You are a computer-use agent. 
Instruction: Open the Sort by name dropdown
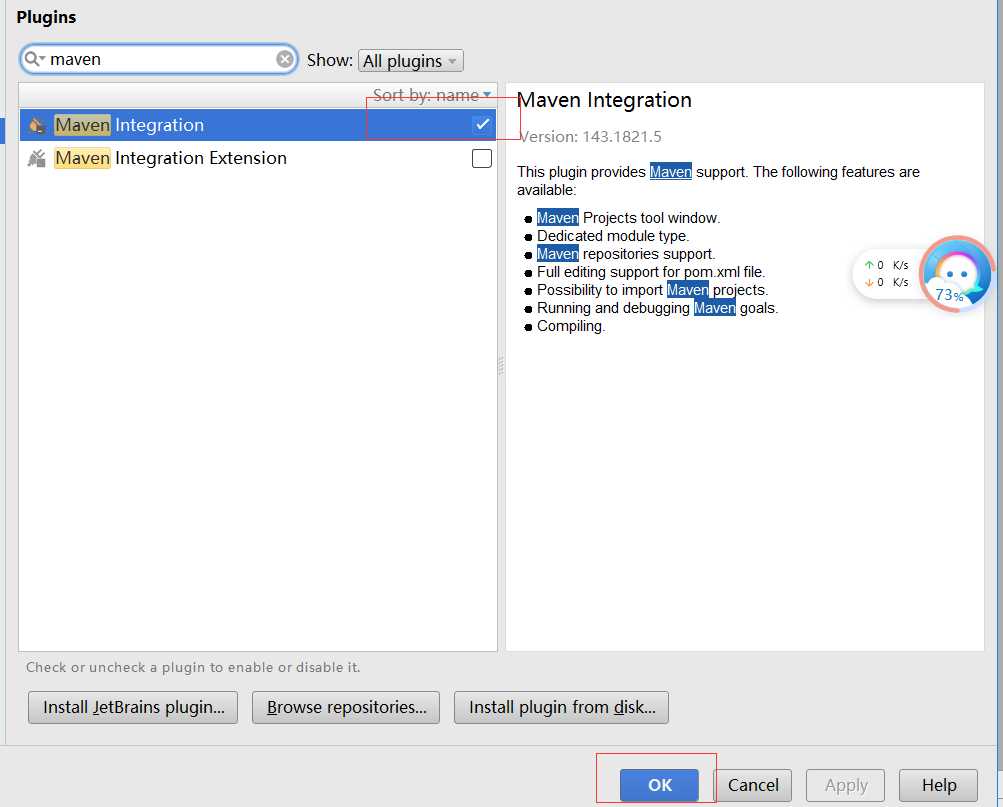pyautogui.click(x=432, y=95)
